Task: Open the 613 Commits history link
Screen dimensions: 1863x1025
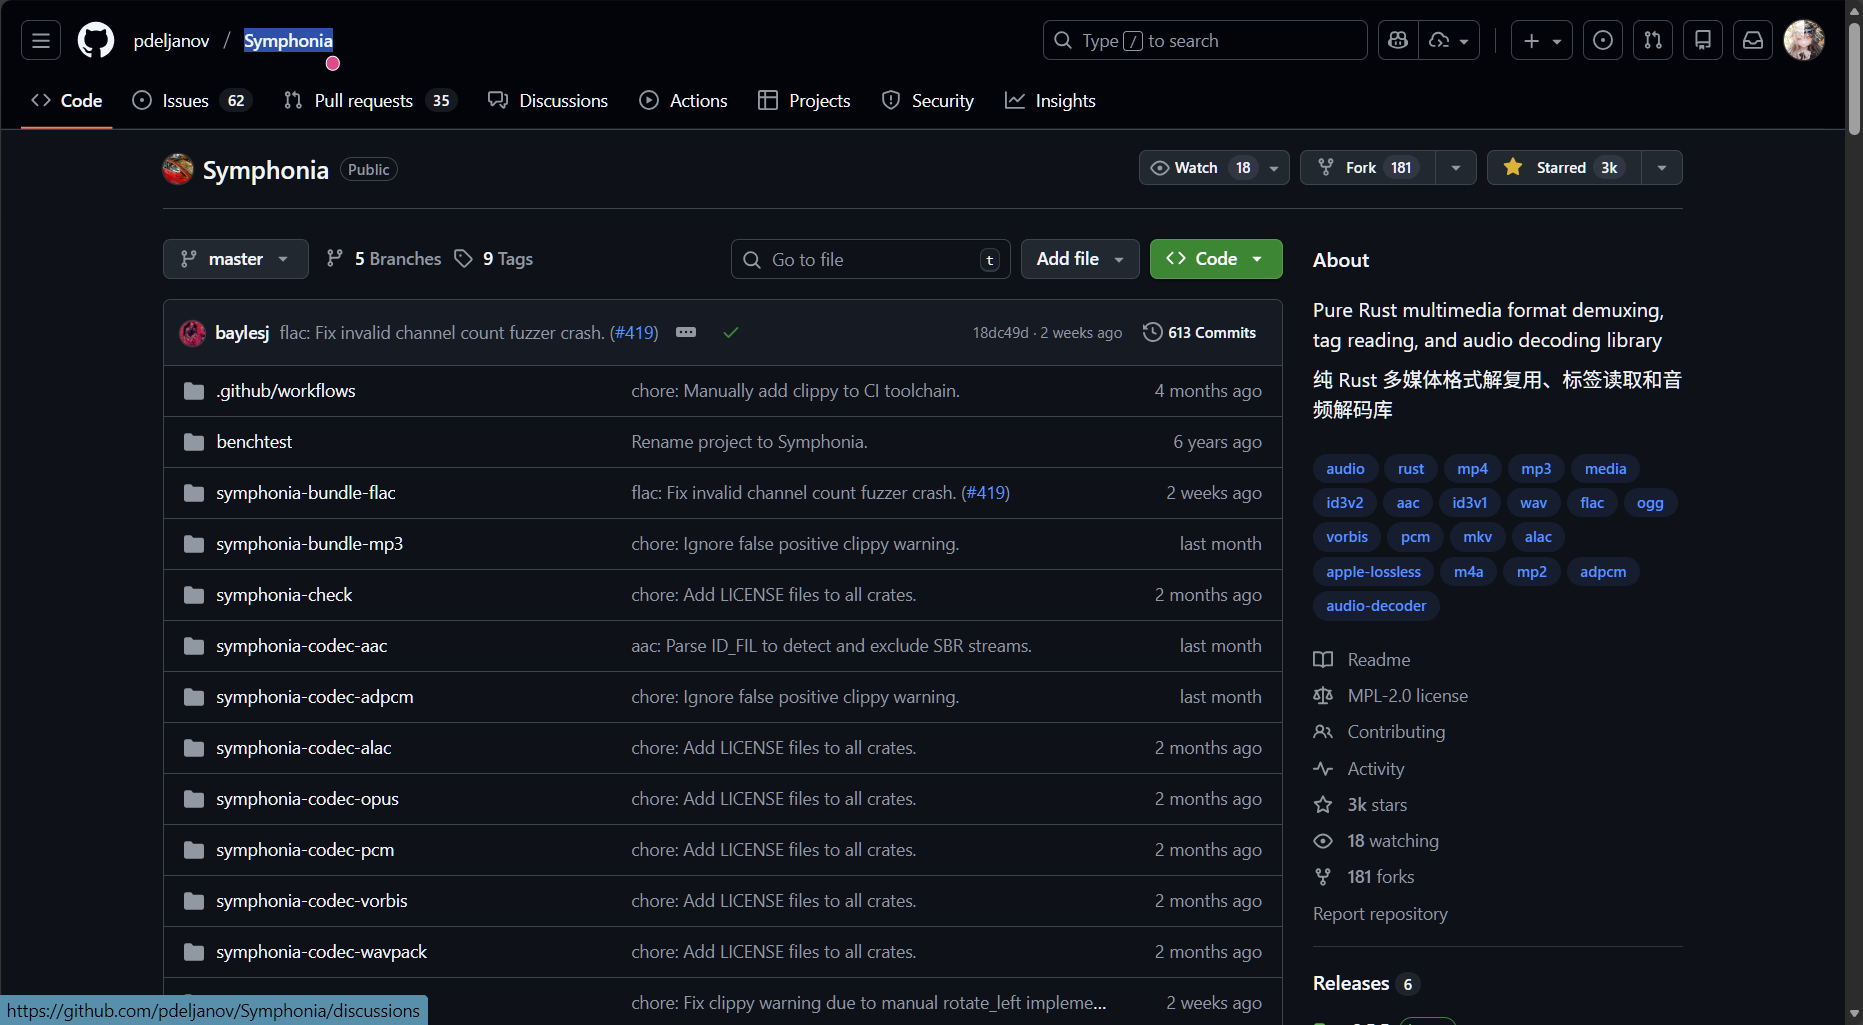Action: (x=1199, y=333)
